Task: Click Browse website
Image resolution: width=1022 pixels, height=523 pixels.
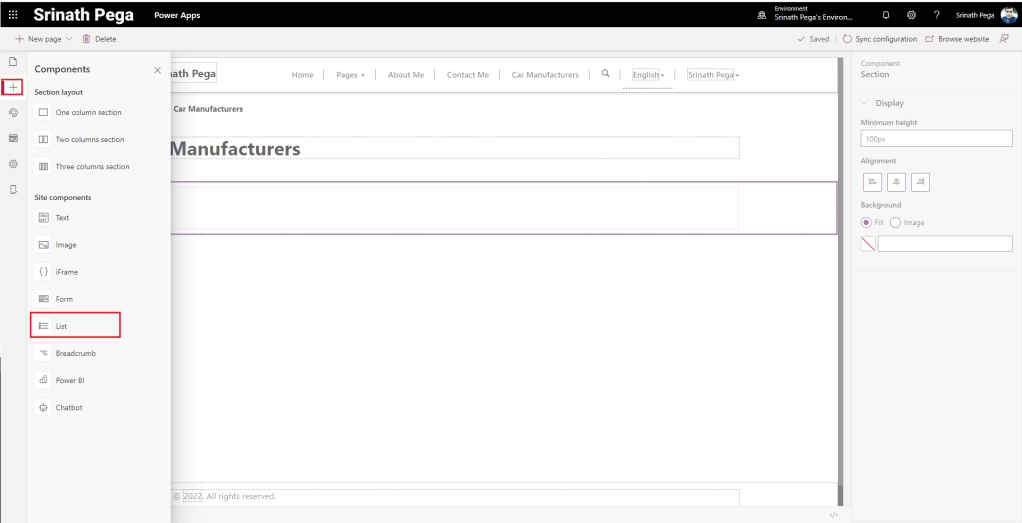Action: pos(957,39)
